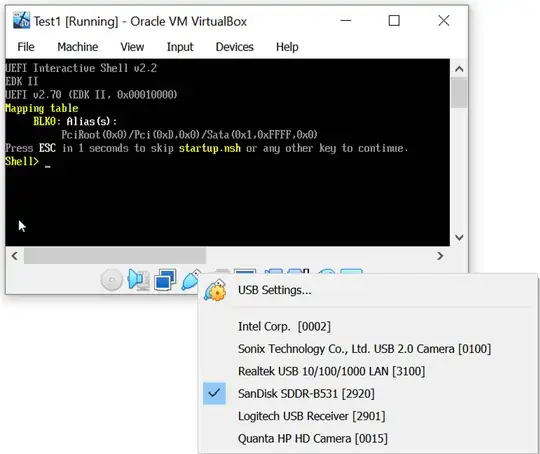Open the Machine menu
Screen dimensions: 540x454
78,47
